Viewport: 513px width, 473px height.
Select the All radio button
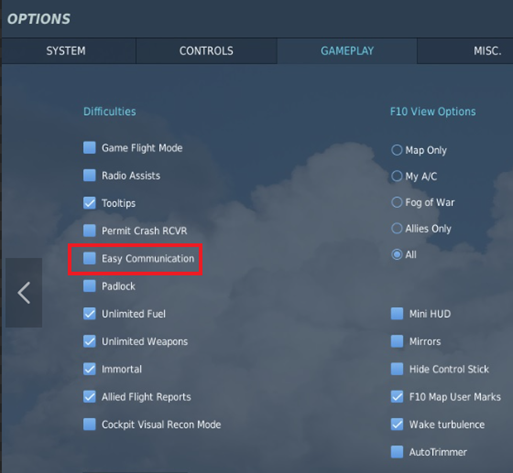(397, 255)
